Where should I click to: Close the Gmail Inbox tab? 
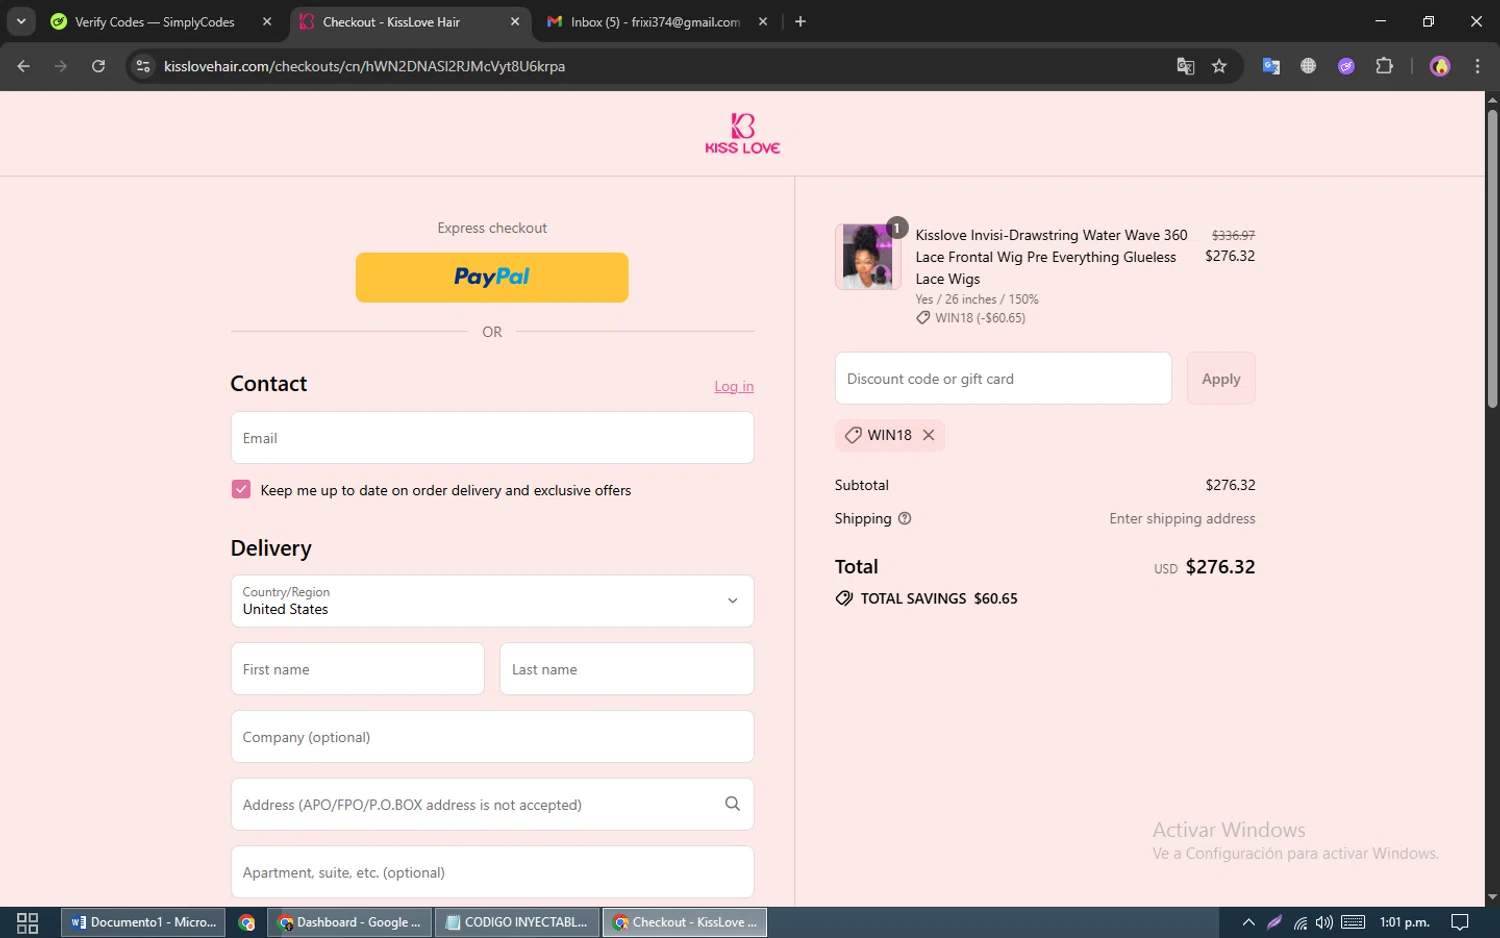(763, 22)
